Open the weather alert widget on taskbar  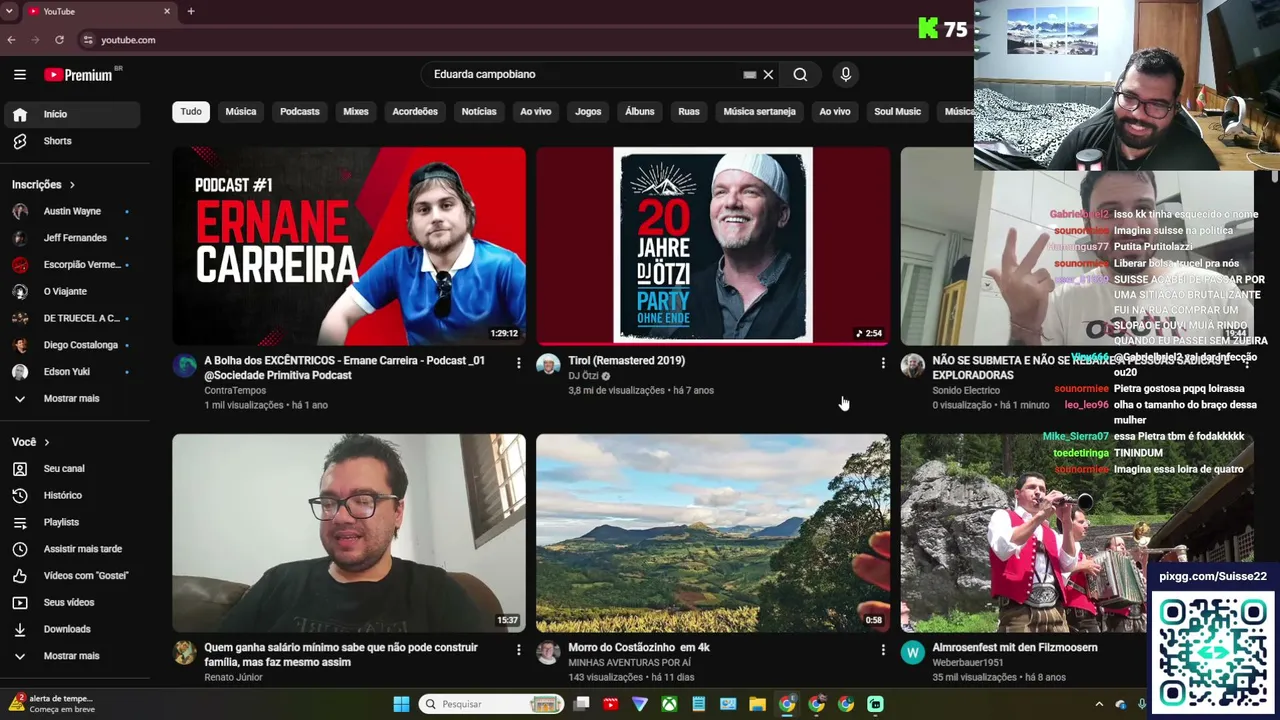point(52,704)
